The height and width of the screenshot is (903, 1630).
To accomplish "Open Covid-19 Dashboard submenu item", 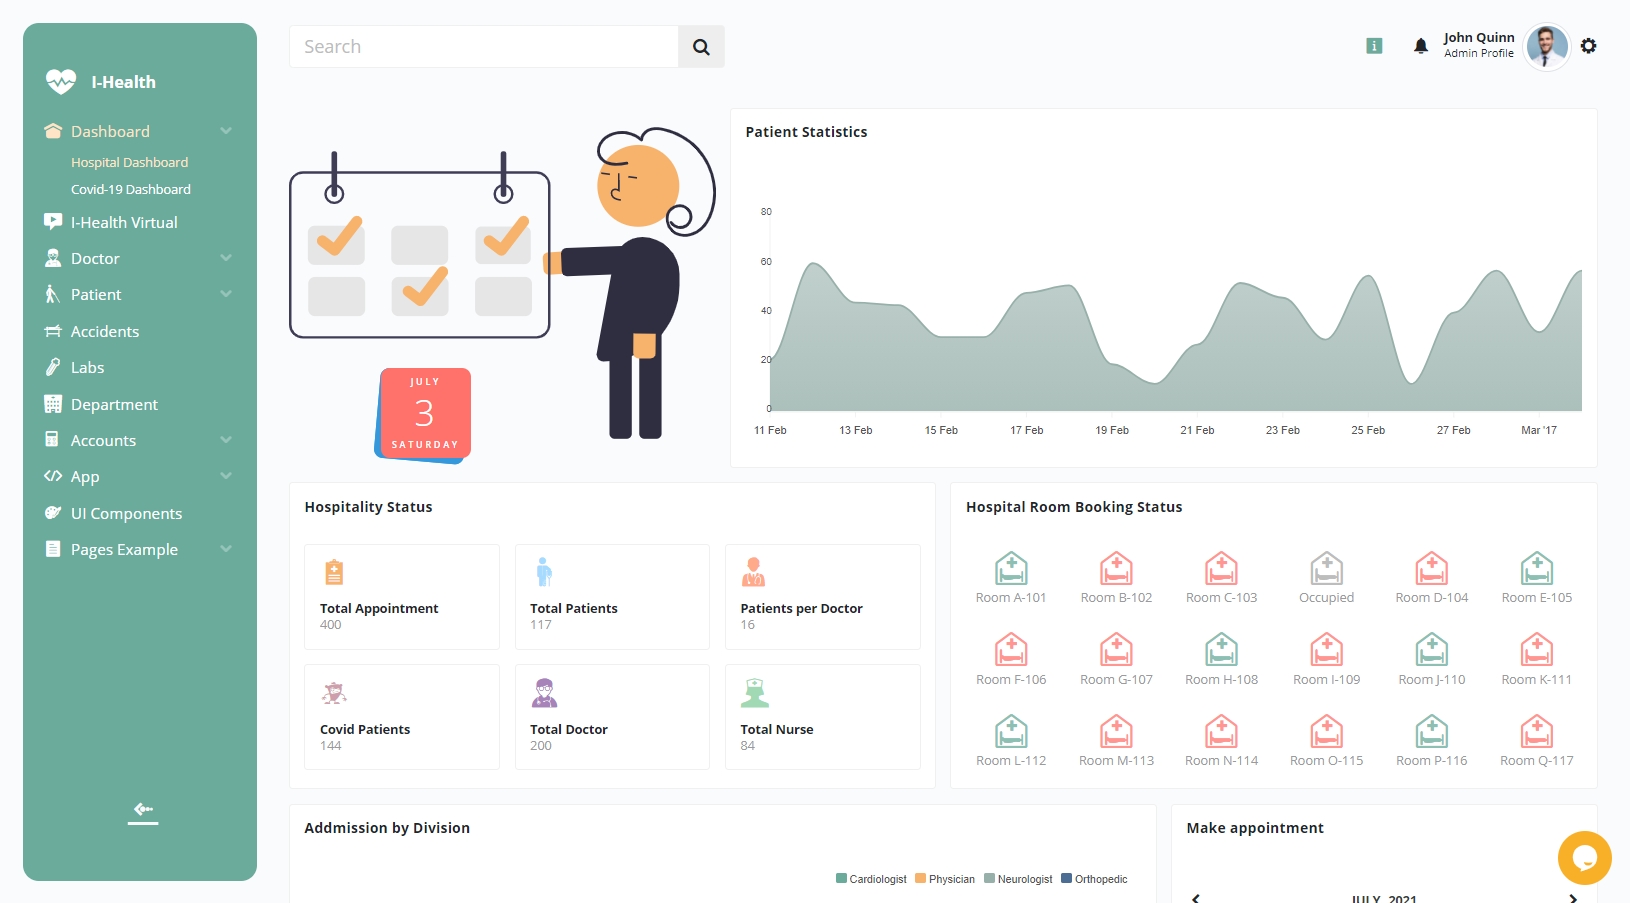I will pos(131,189).
